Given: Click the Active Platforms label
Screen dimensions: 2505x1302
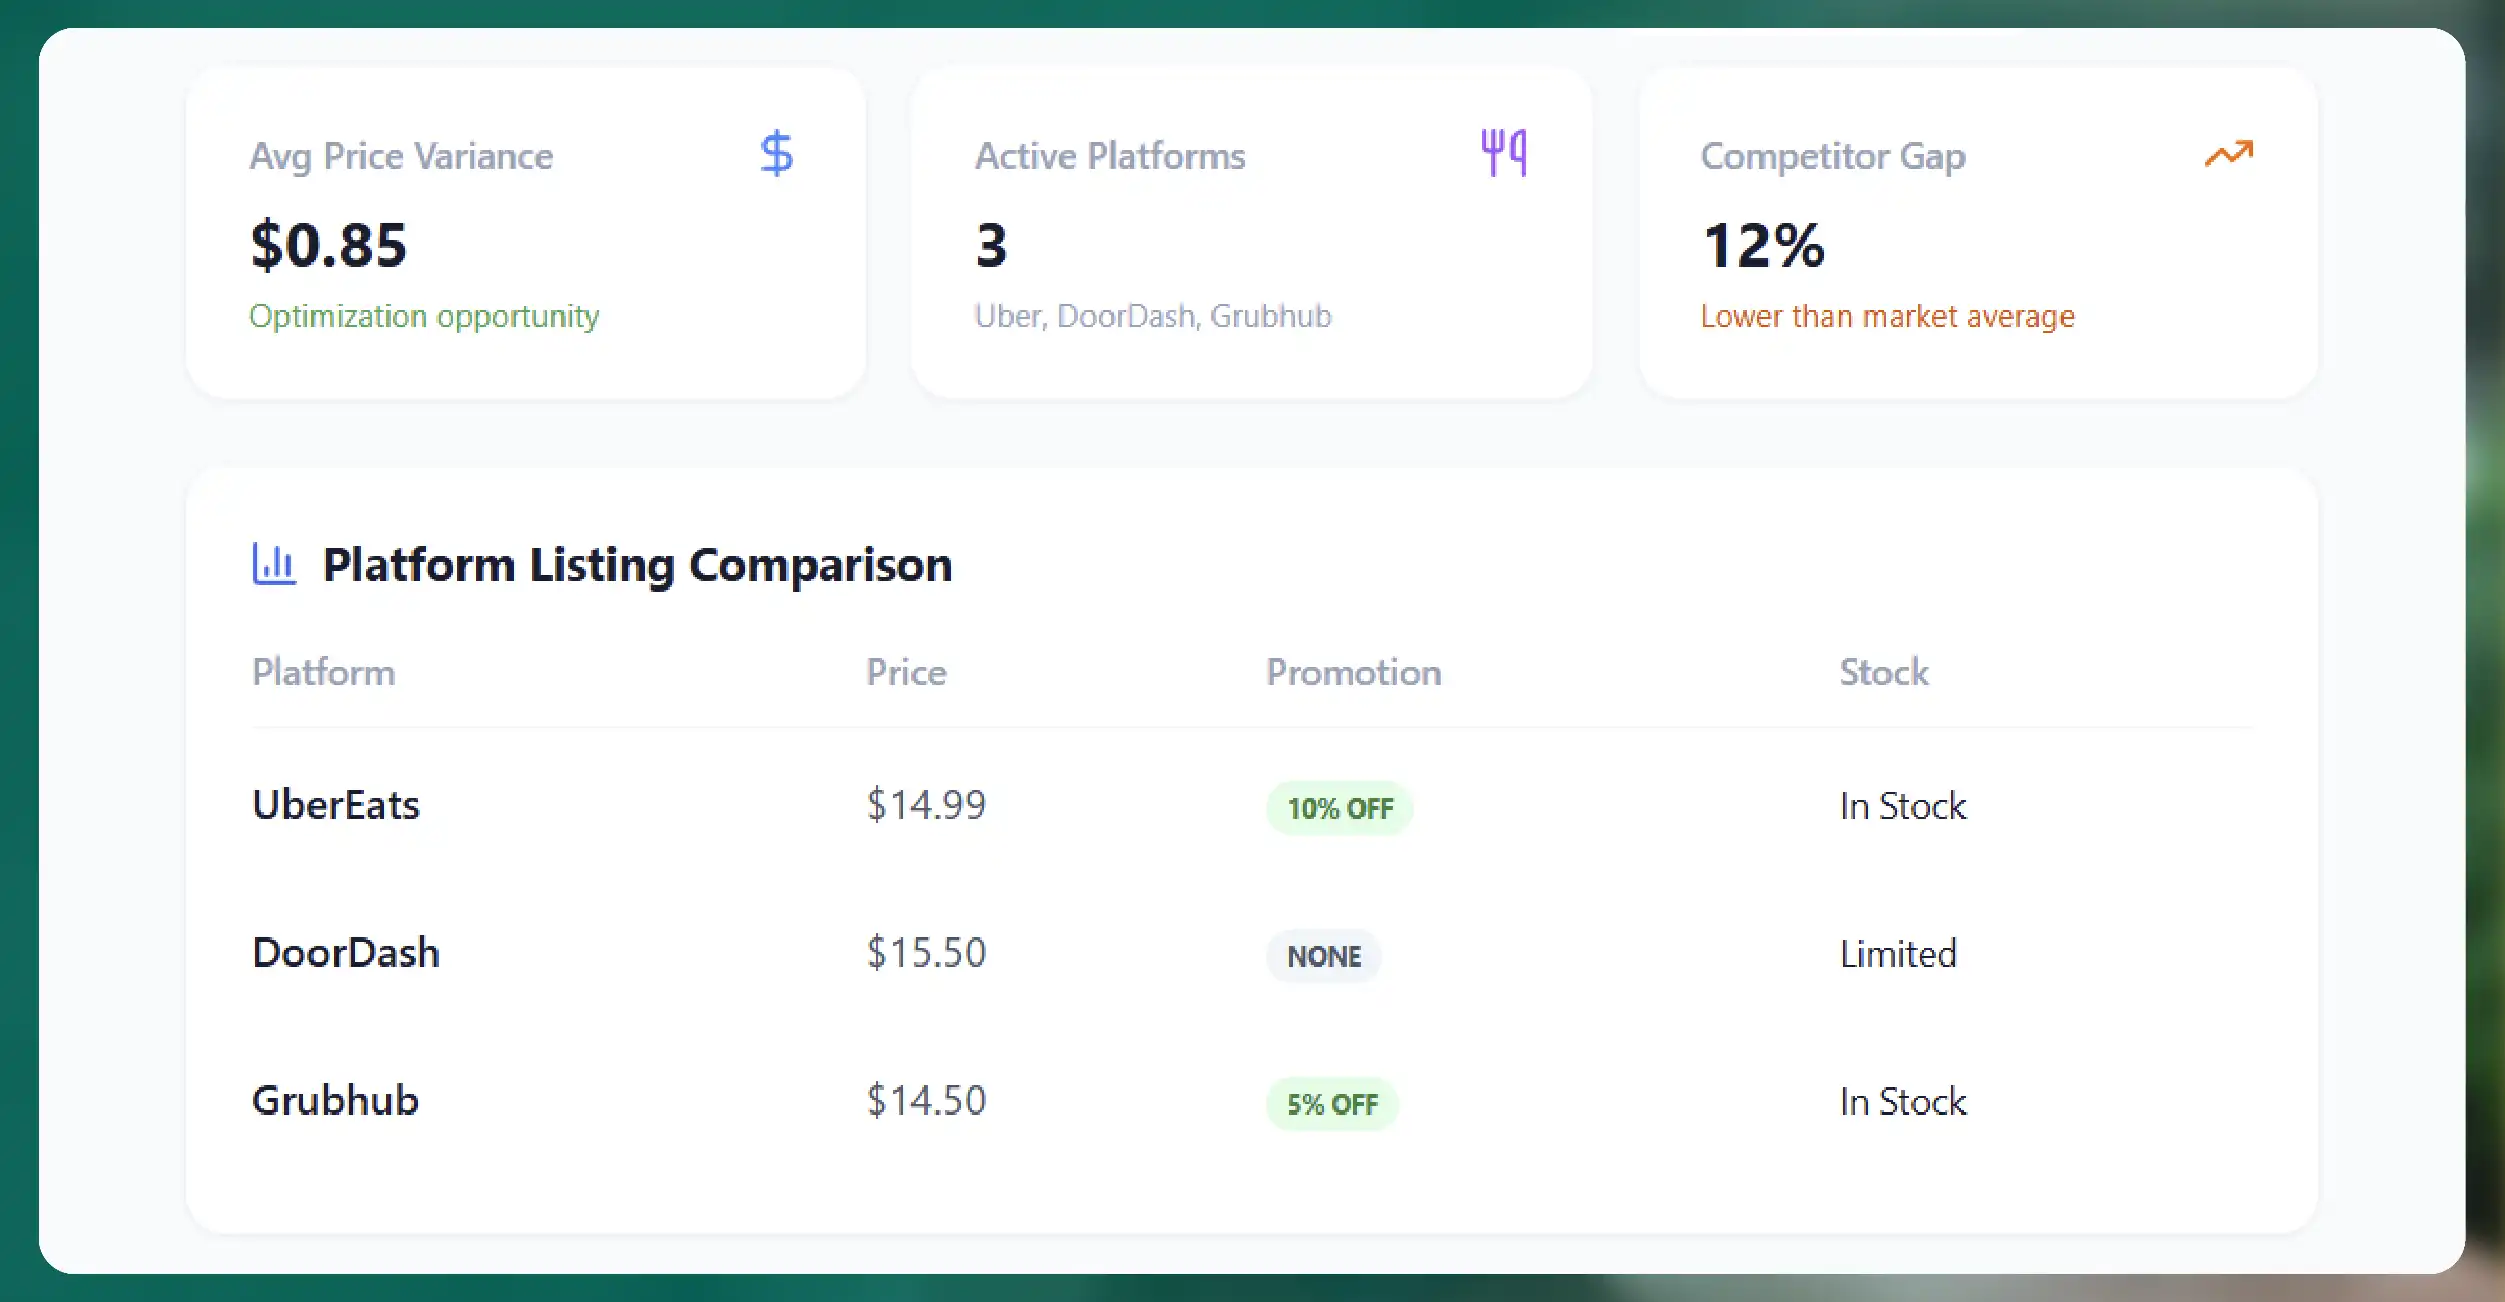Looking at the screenshot, I should click(x=1110, y=156).
